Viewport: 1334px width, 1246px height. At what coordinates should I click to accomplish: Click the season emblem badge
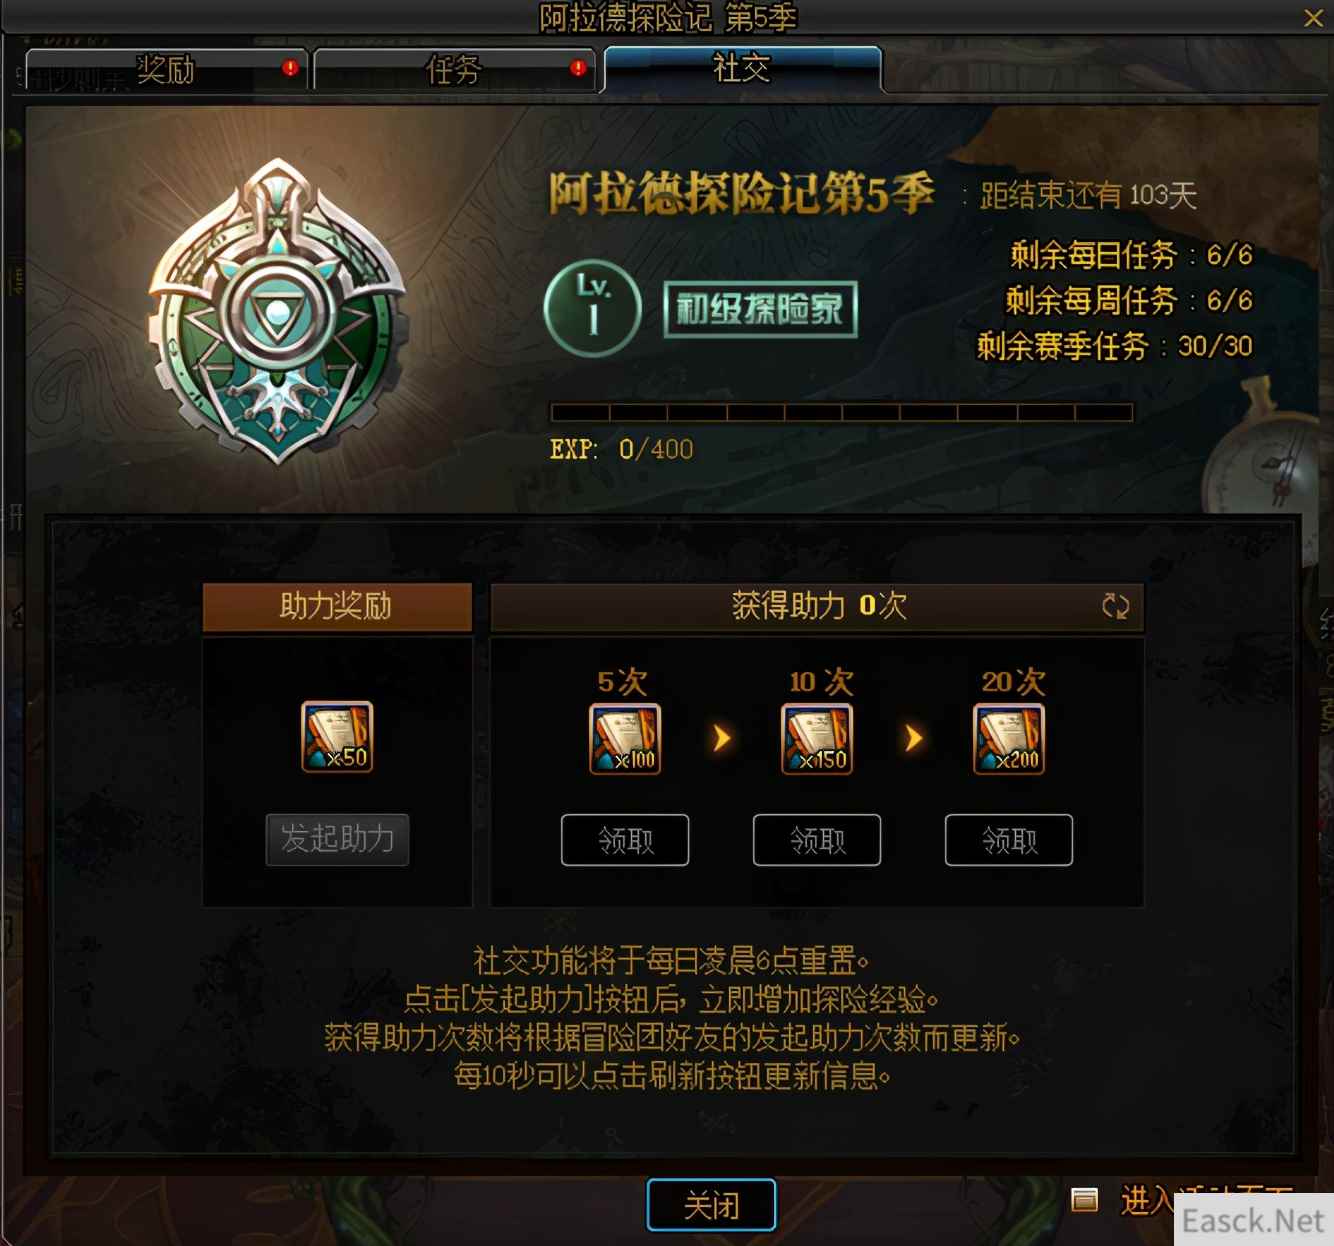click(x=278, y=311)
